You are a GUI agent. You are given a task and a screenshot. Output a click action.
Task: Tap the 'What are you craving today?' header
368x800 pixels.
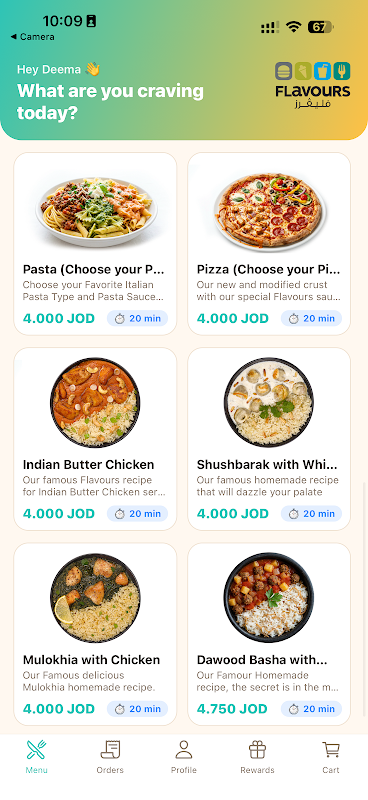[110, 102]
